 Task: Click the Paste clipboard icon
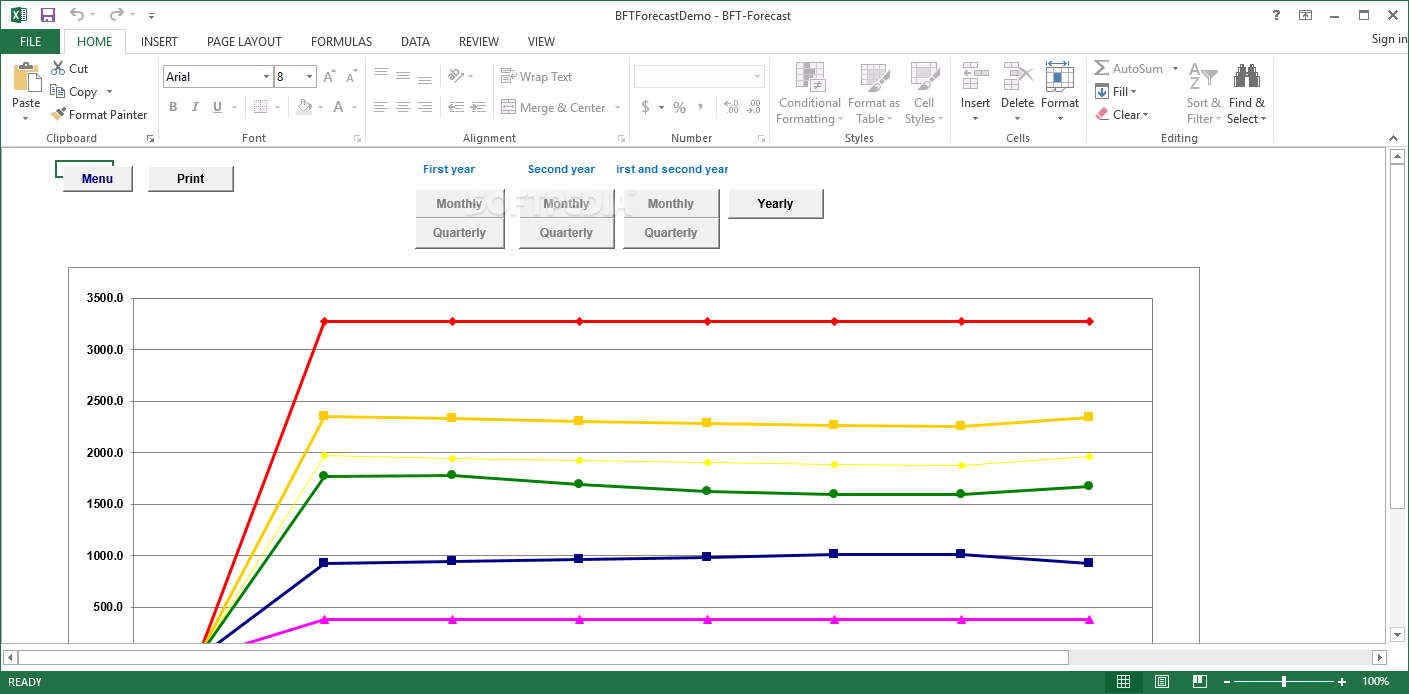pos(26,79)
